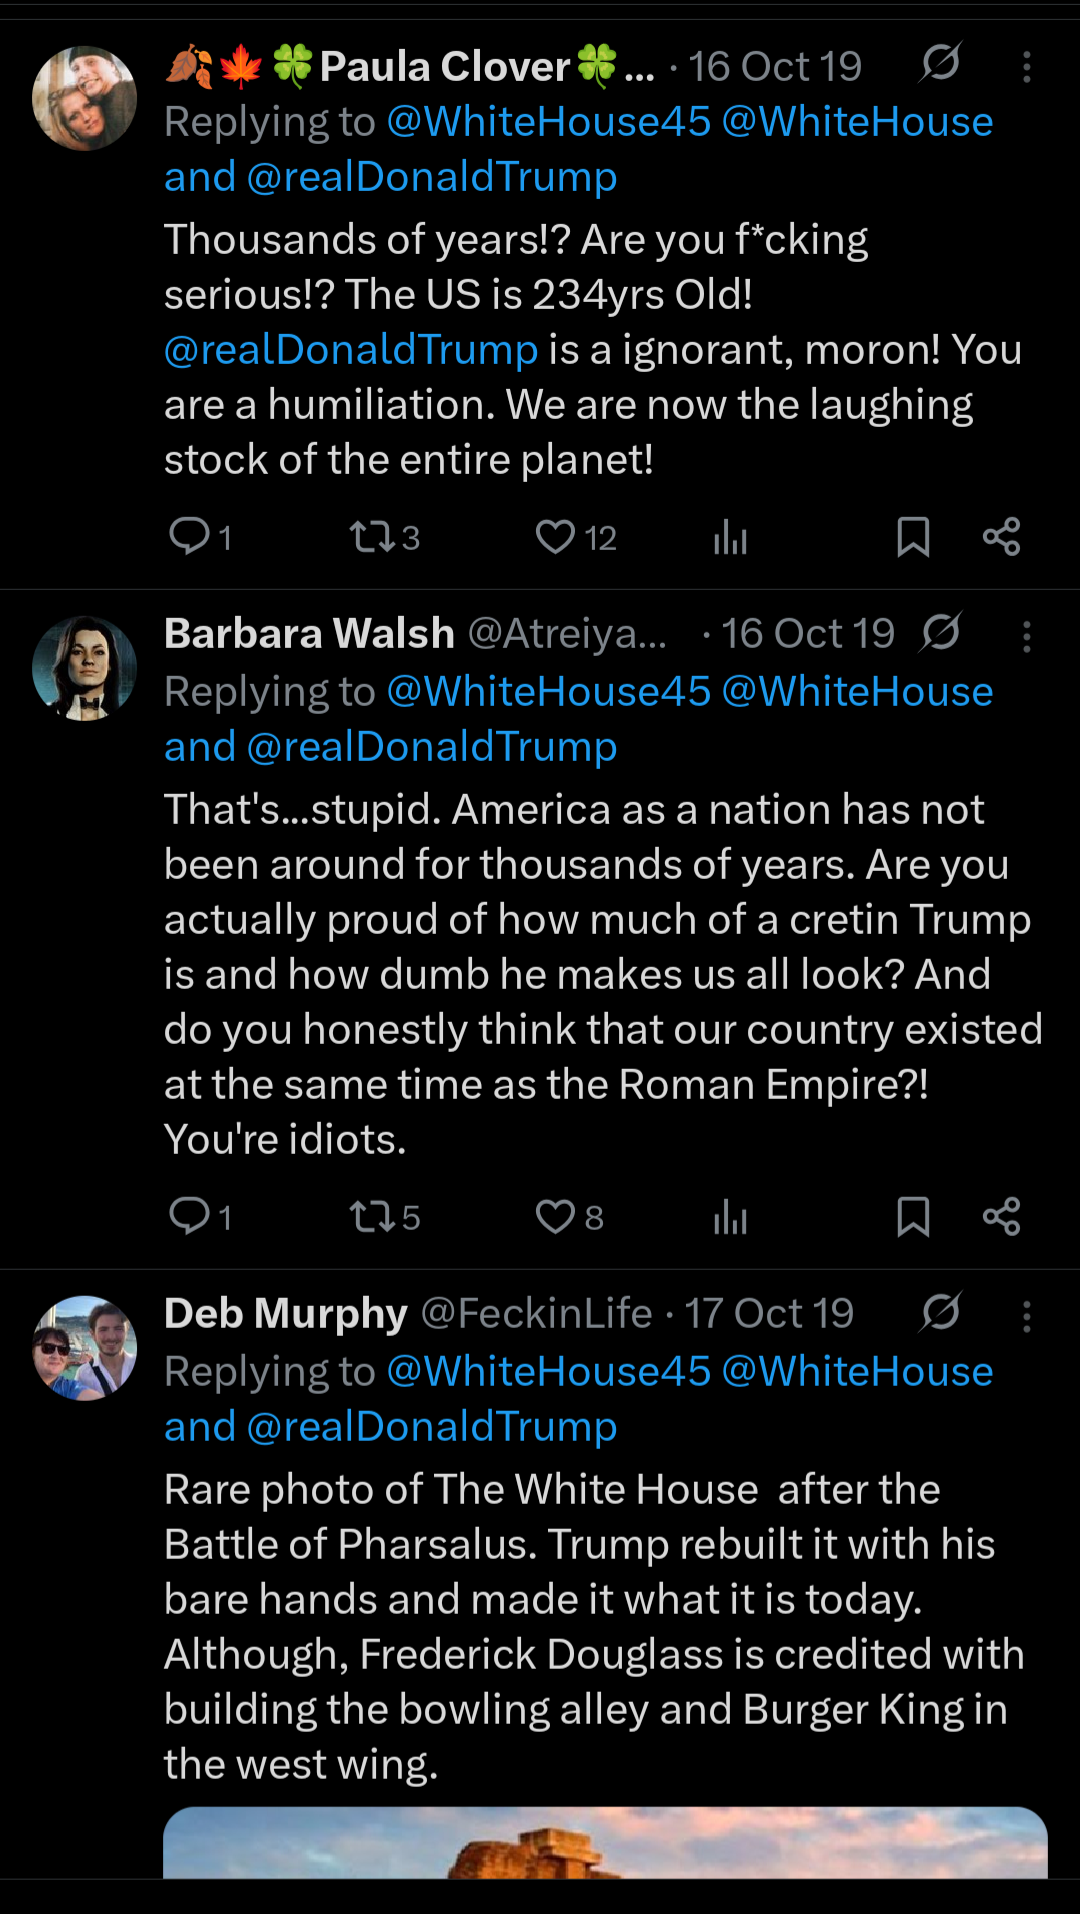Open Deb Murphy's profile picture
Viewport: 1080px width, 1914px height.
tap(84, 1348)
